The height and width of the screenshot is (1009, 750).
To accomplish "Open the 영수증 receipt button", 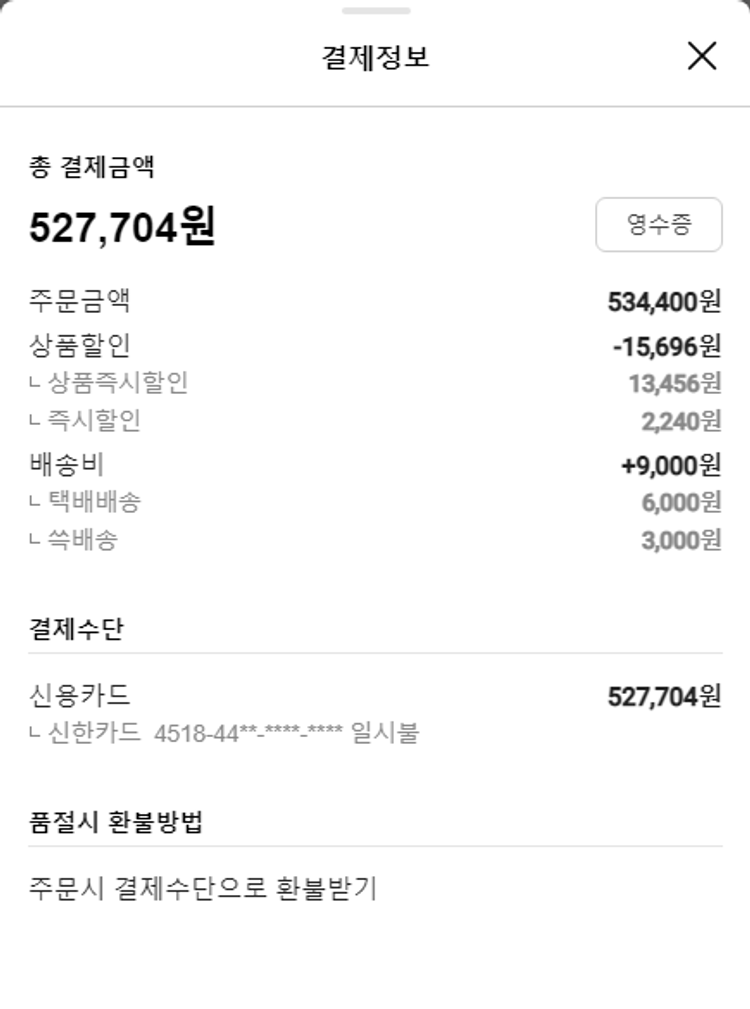I will (658, 224).
